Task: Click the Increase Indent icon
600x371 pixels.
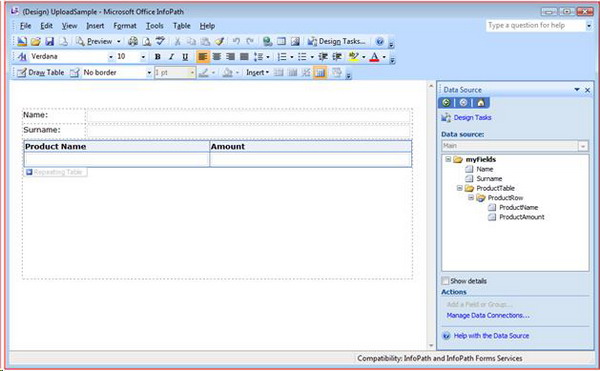Action: coord(337,57)
